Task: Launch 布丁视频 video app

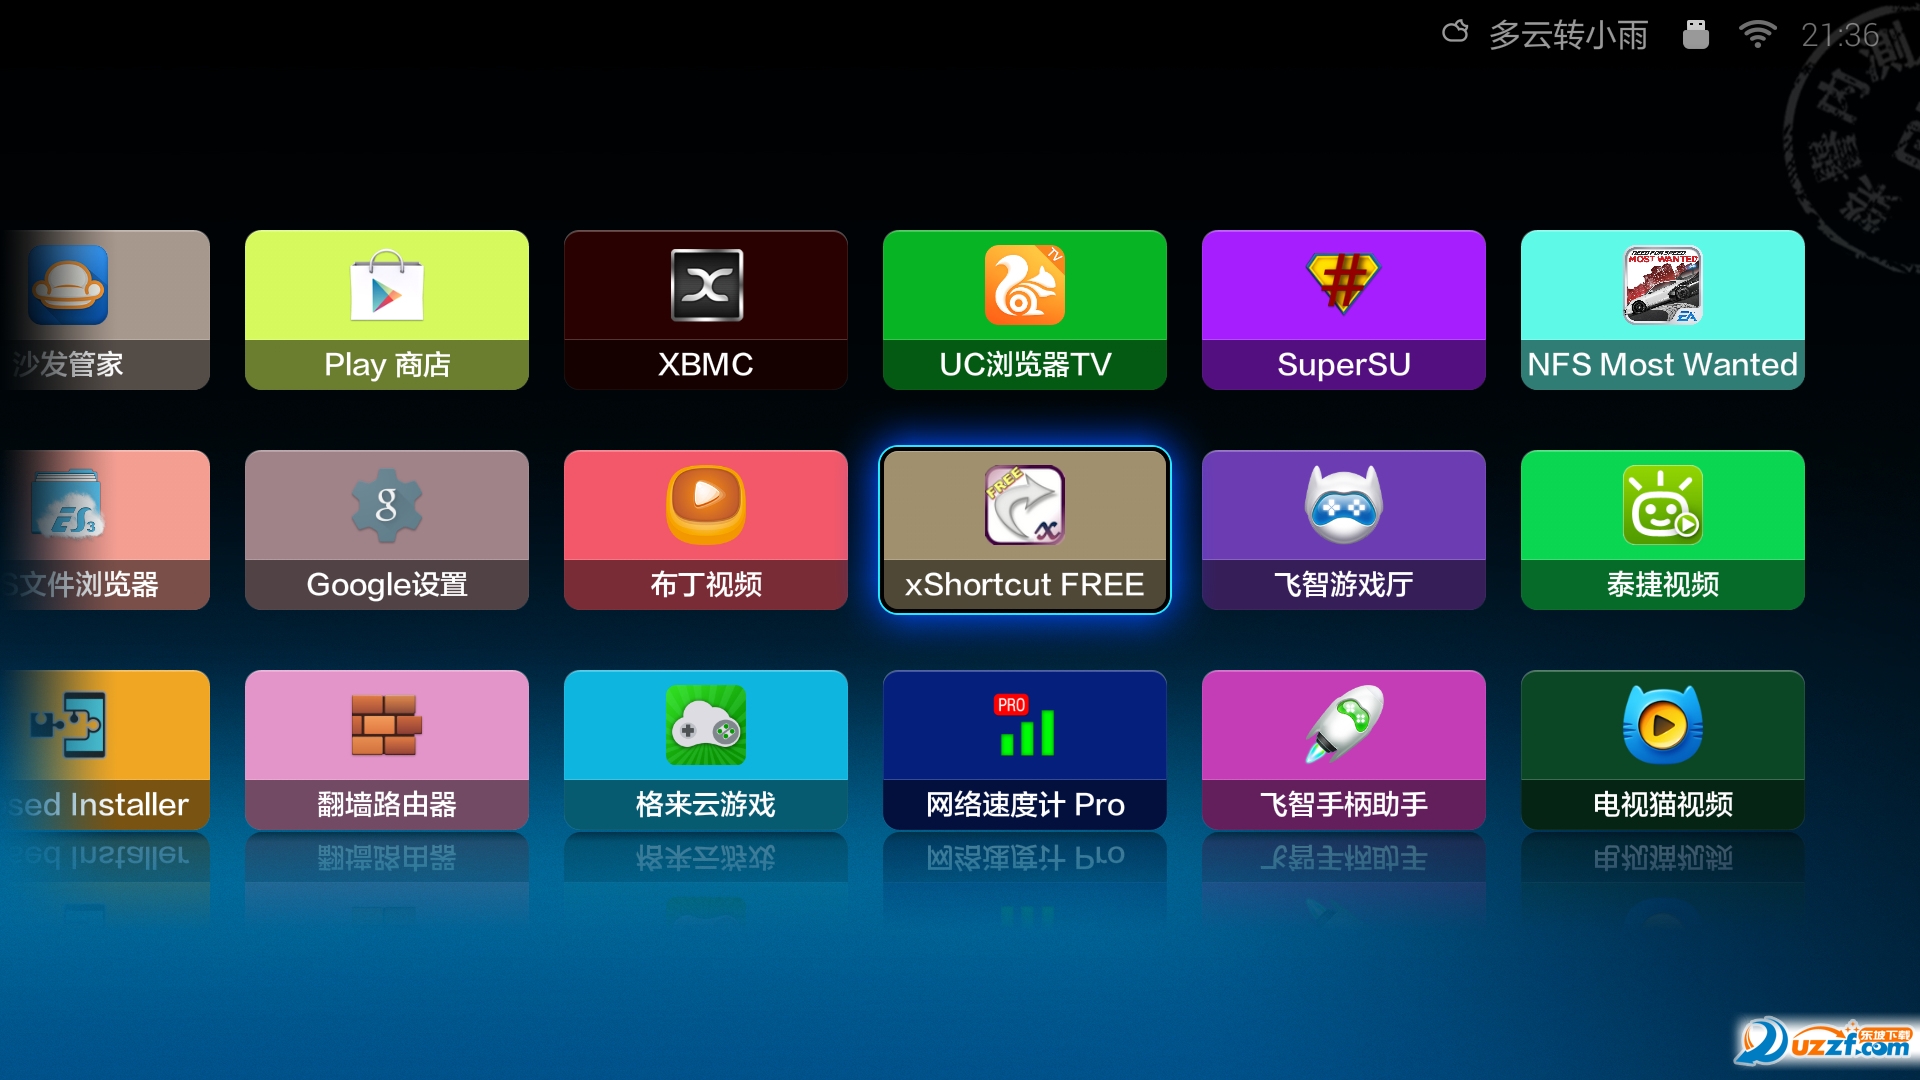Action: 705,530
